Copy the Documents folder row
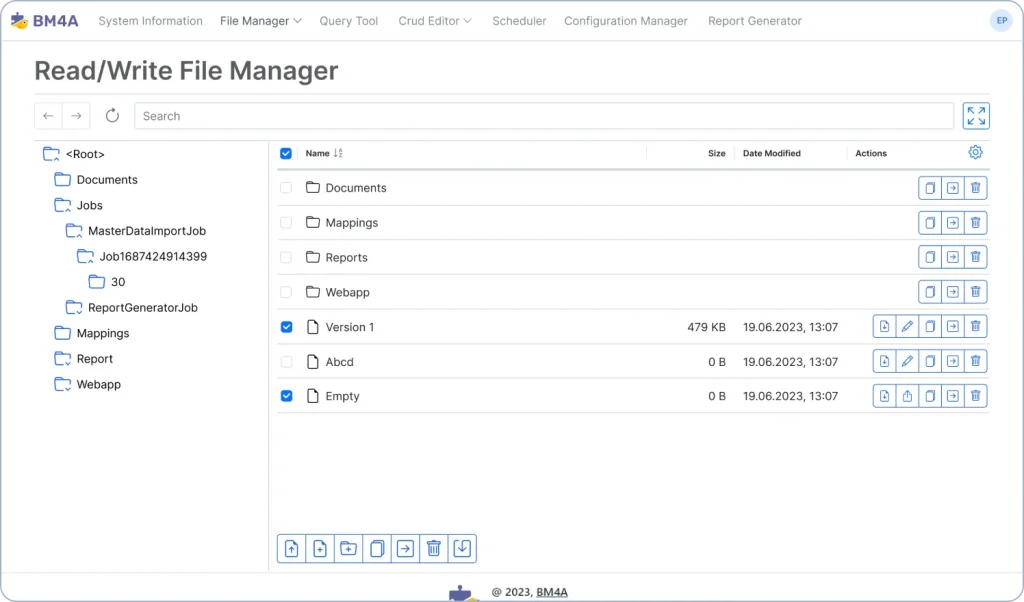Image resolution: width=1024 pixels, height=602 pixels. tap(930, 188)
